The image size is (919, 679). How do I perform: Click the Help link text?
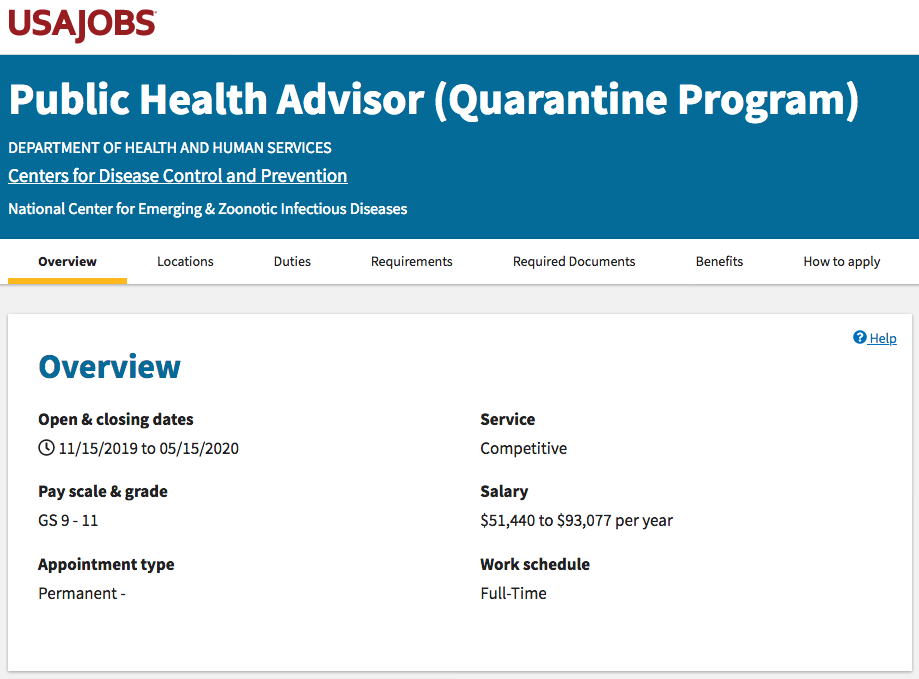[x=883, y=339]
